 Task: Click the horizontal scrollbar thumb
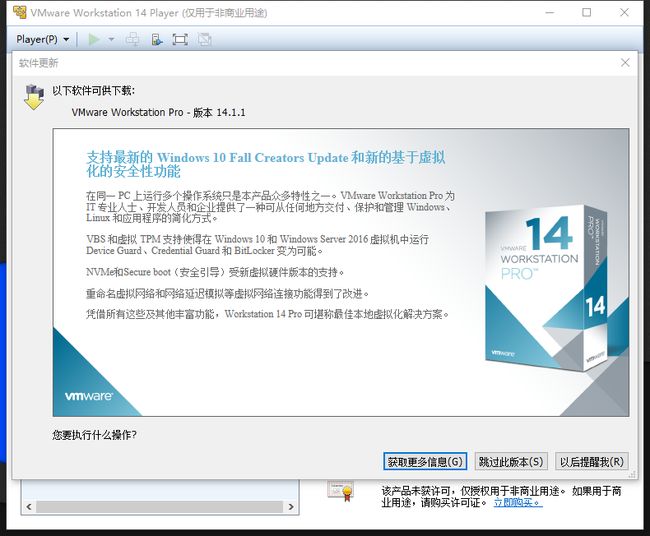coord(160,507)
